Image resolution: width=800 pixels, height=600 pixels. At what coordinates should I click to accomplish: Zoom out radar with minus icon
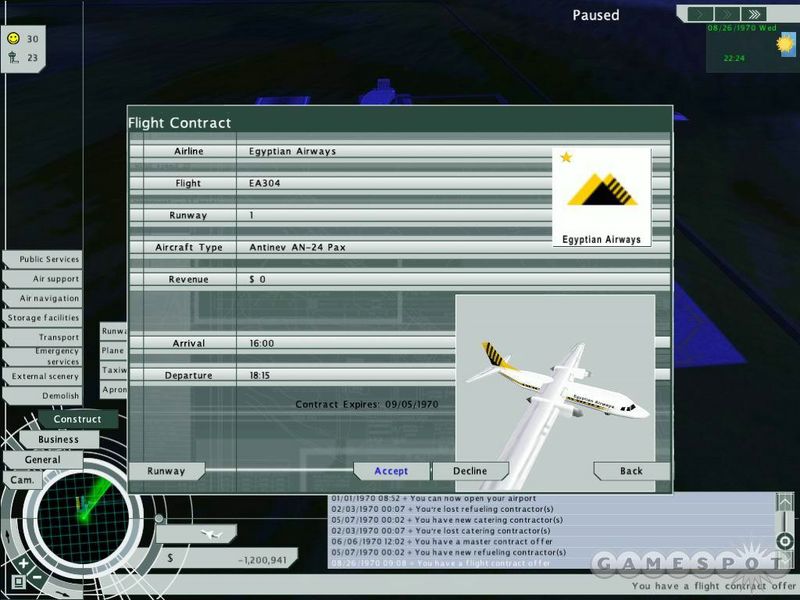[x=36, y=577]
